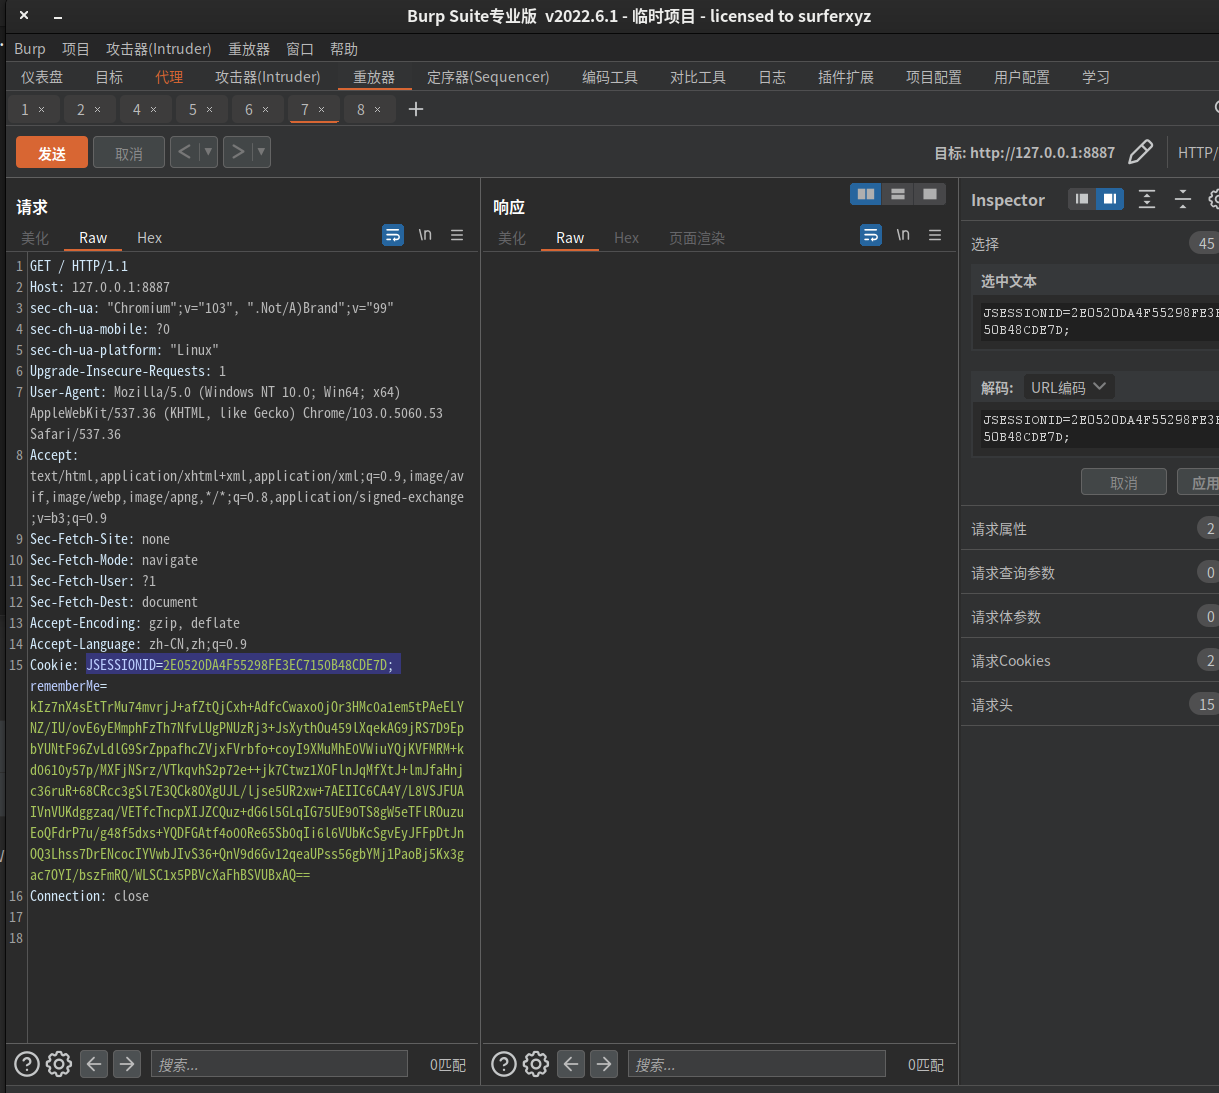Switch to Repeater tab 2
Image resolution: width=1219 pixels, height=1093 pixels.
click(81, 109)
